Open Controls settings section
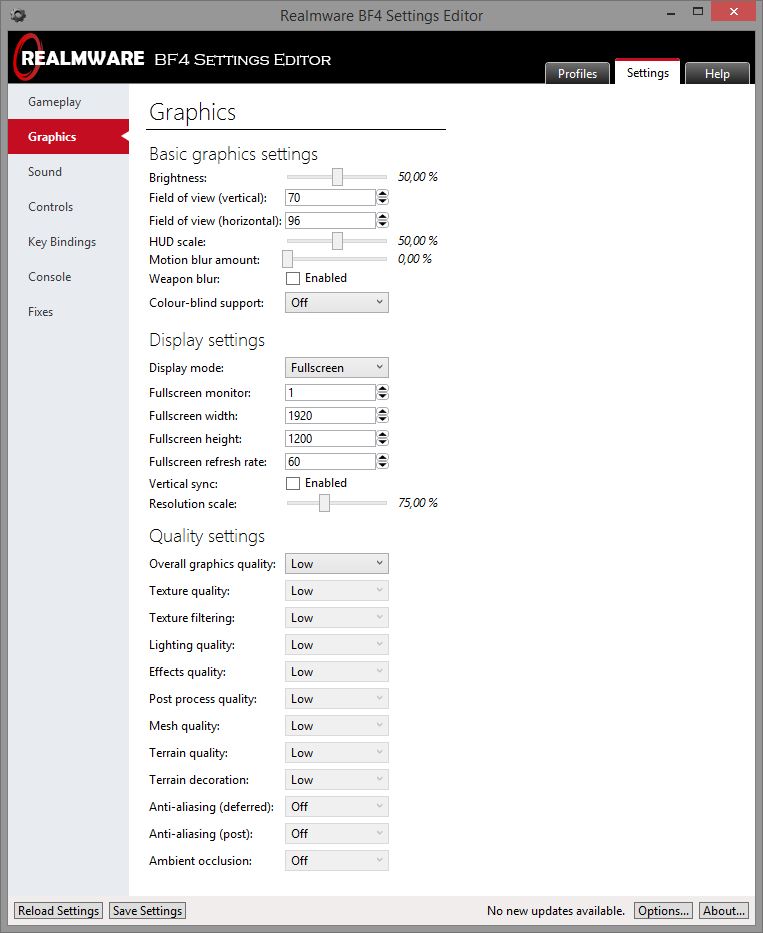763x933 pixels. pyautogui.click(x=68, y=207)
